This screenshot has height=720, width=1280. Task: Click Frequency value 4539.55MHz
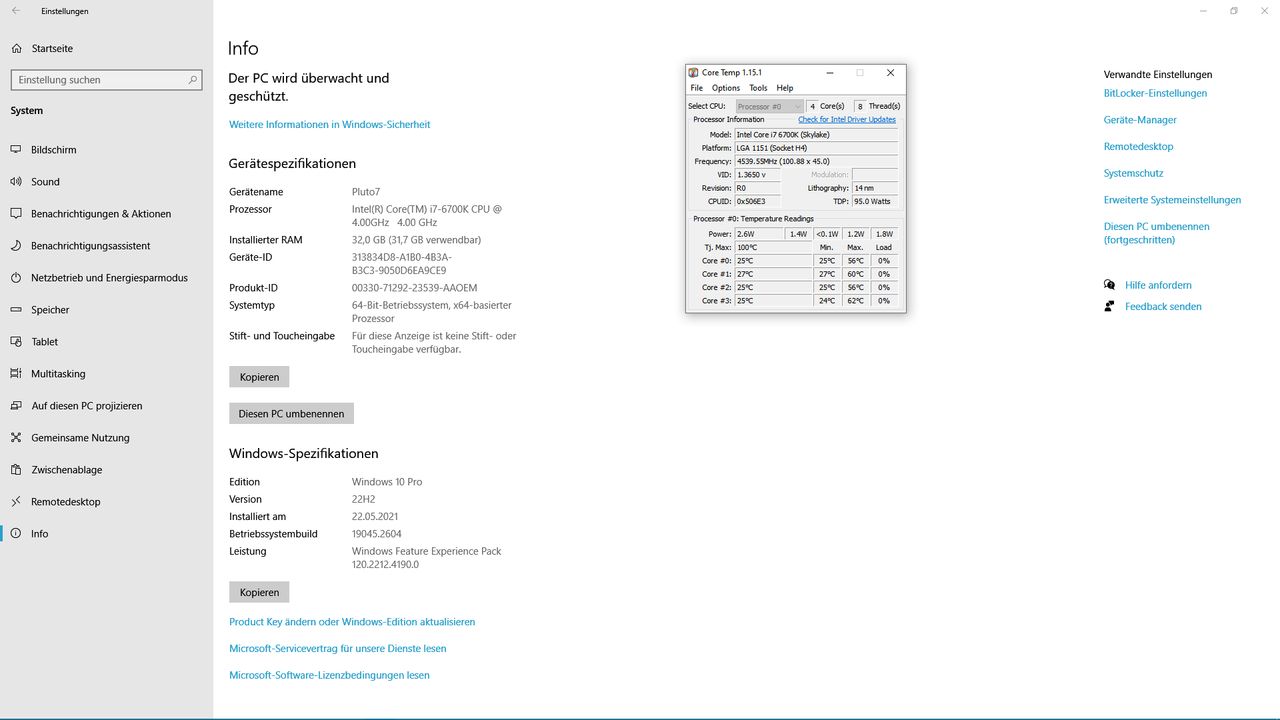click(816, 161)
